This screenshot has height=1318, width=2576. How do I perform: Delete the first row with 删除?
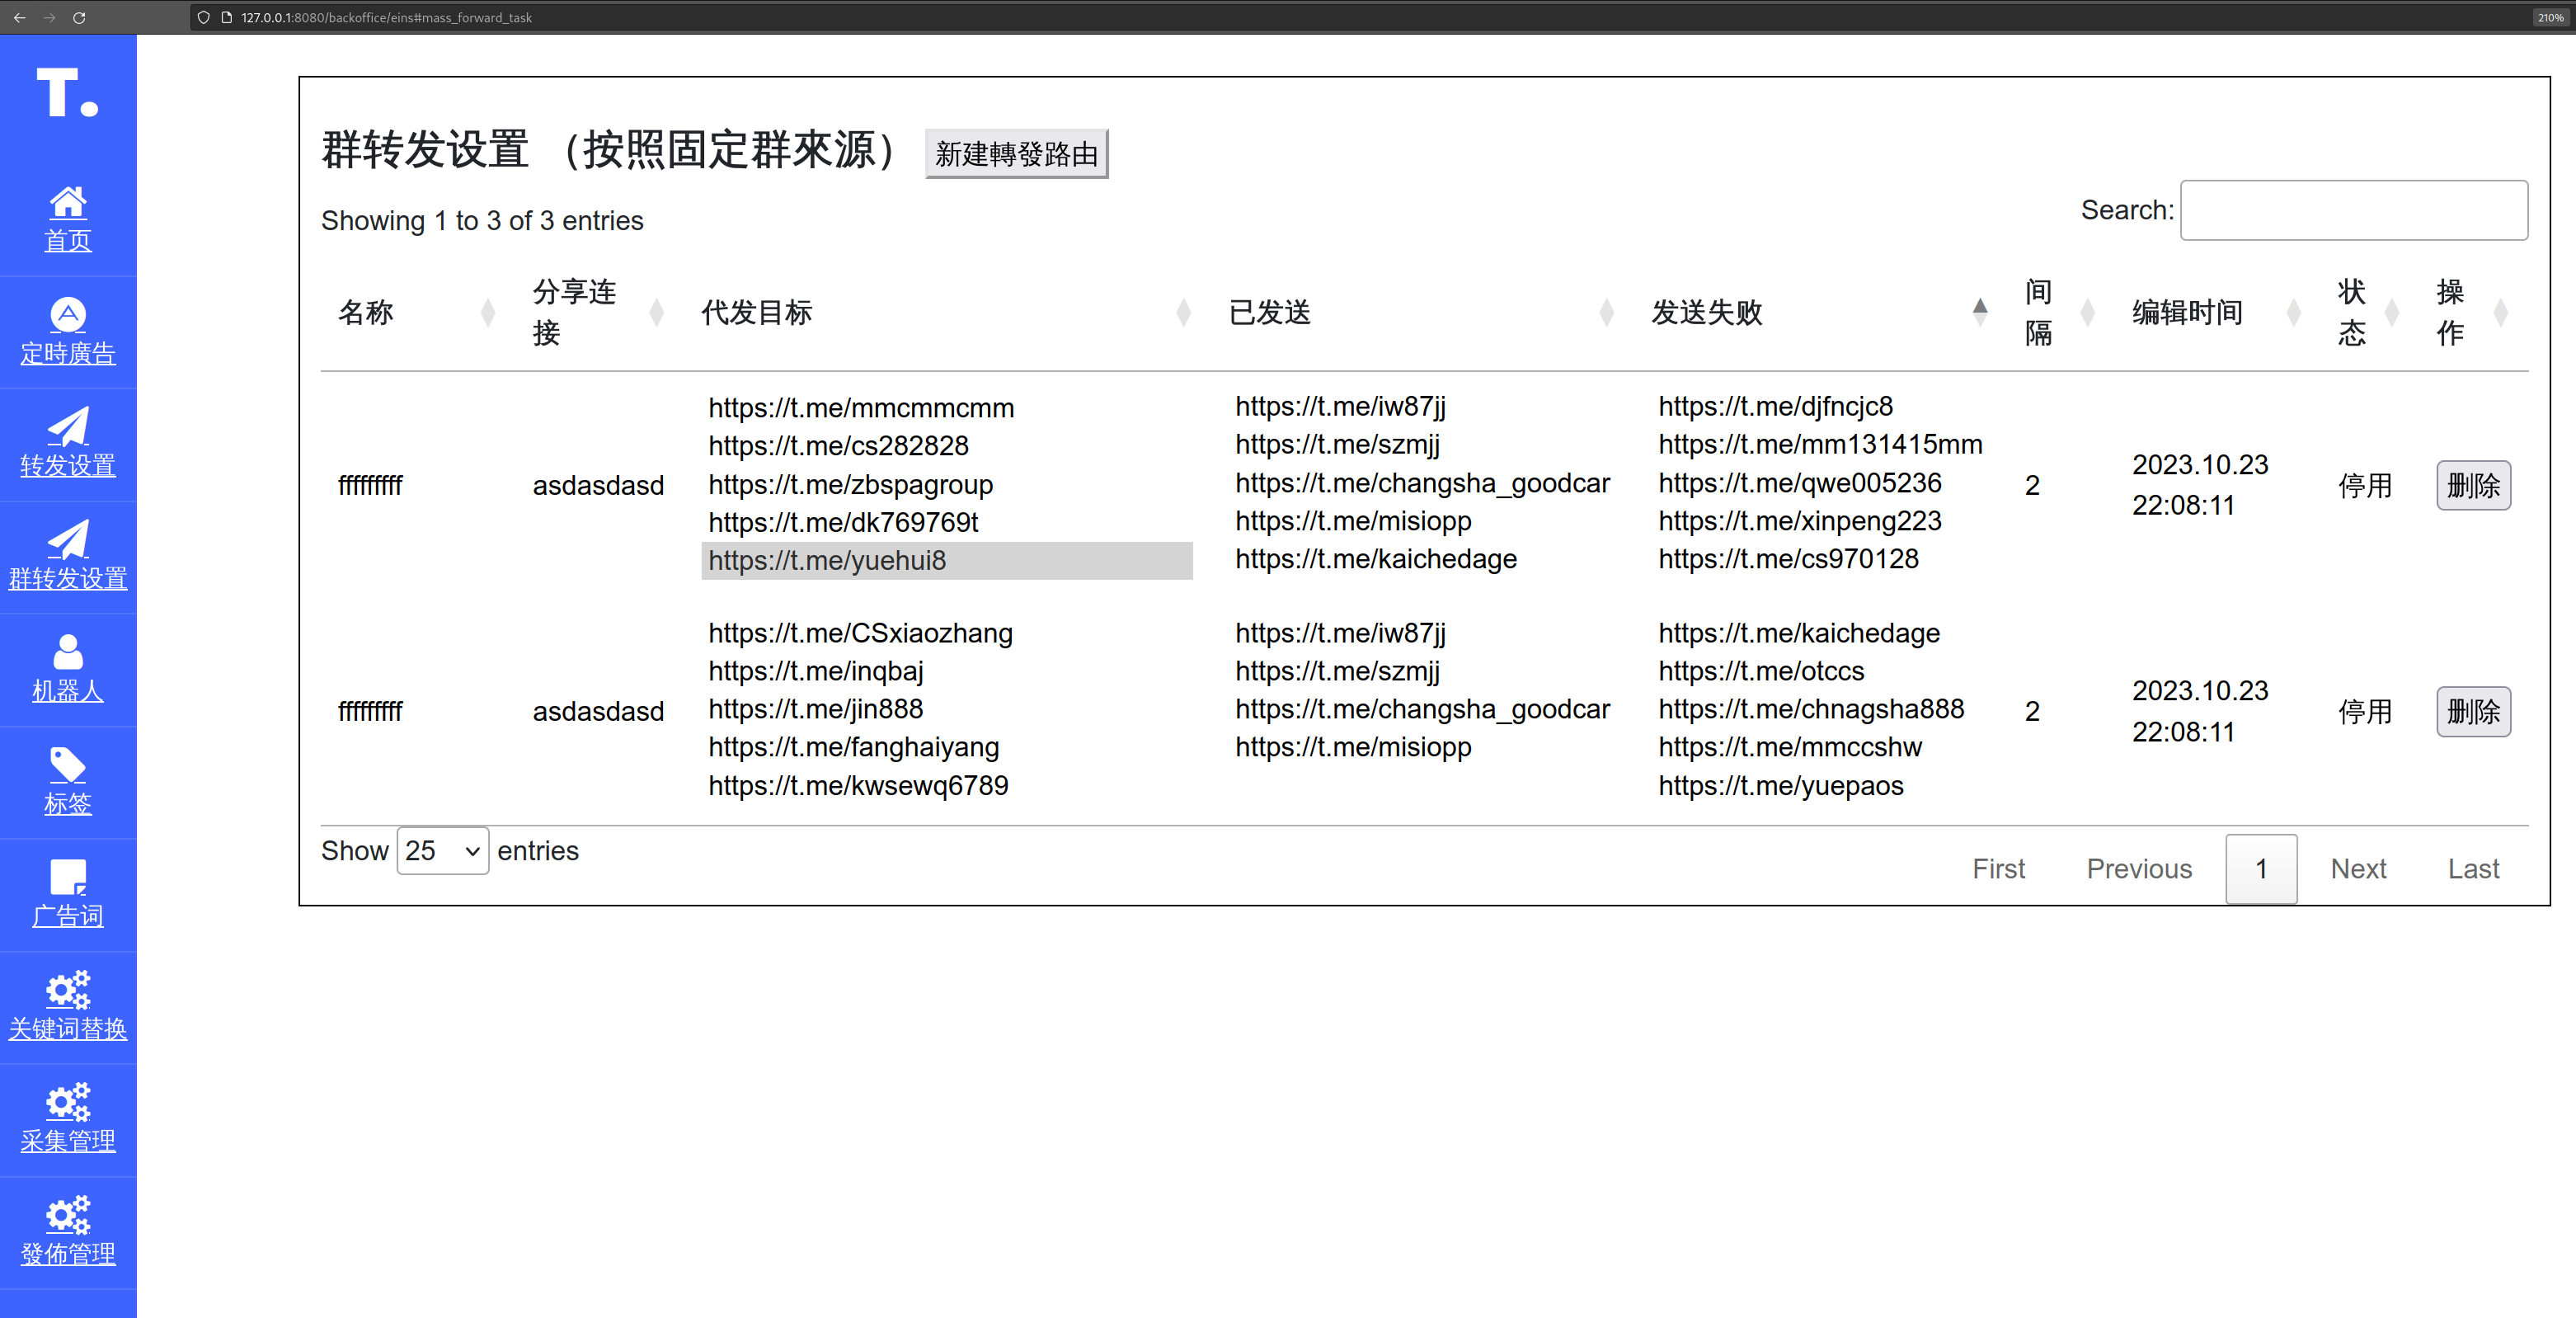(x=2472, y=486)
